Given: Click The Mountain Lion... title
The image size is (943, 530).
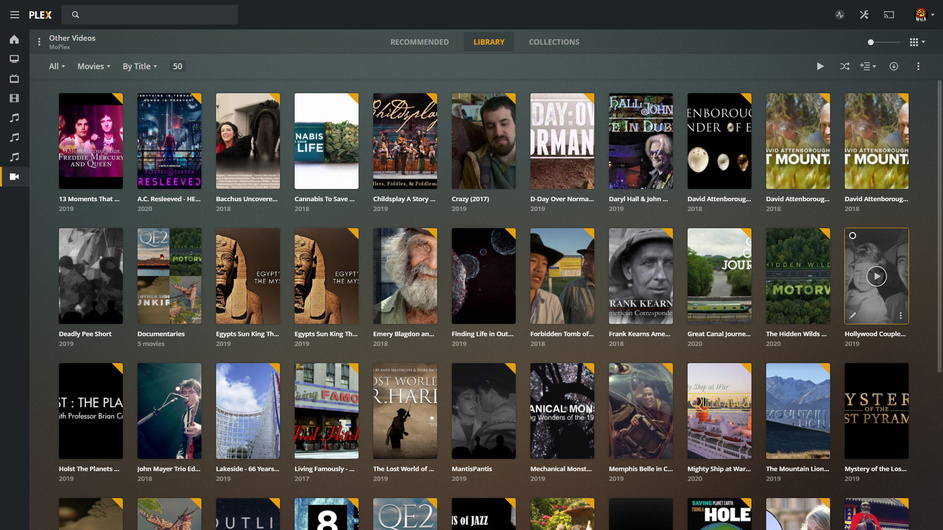Looking at the screenshot, I should click(797, 468).
